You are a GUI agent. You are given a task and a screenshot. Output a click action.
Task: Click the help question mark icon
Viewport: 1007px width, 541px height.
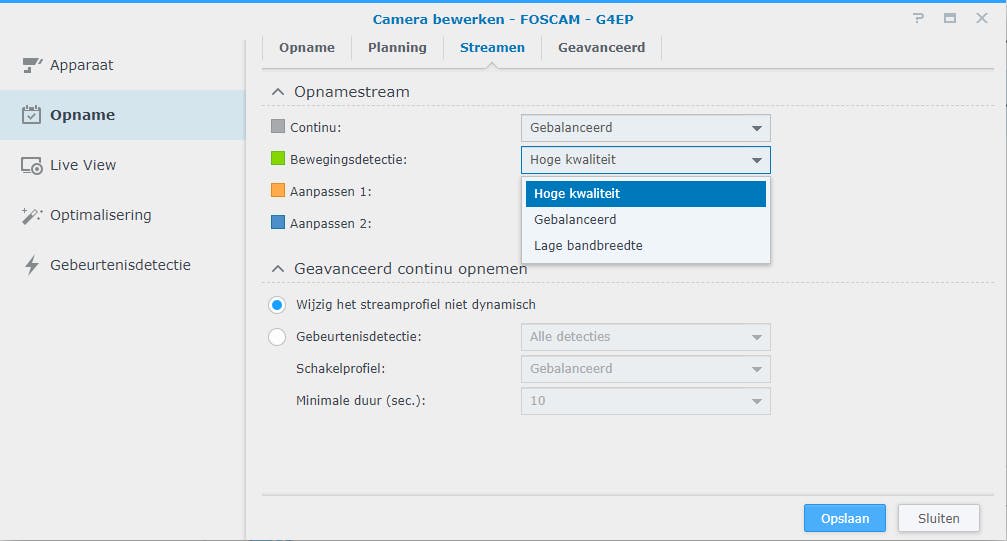(x=918, y=19)
